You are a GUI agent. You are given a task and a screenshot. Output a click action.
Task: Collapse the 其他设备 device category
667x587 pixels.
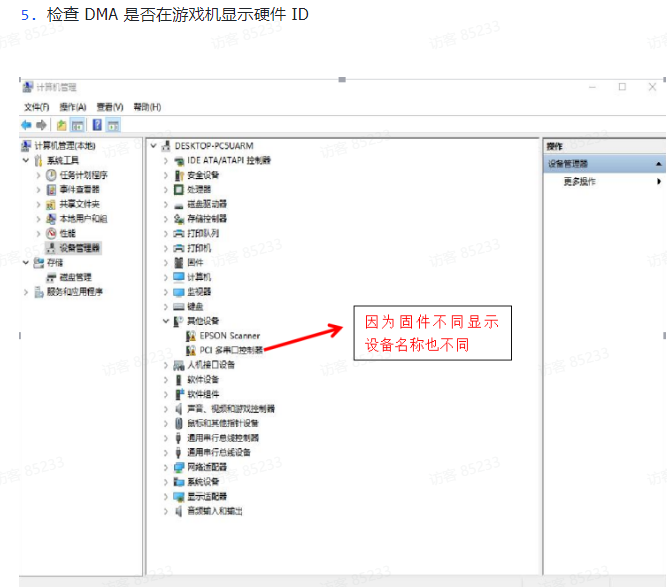166,322
